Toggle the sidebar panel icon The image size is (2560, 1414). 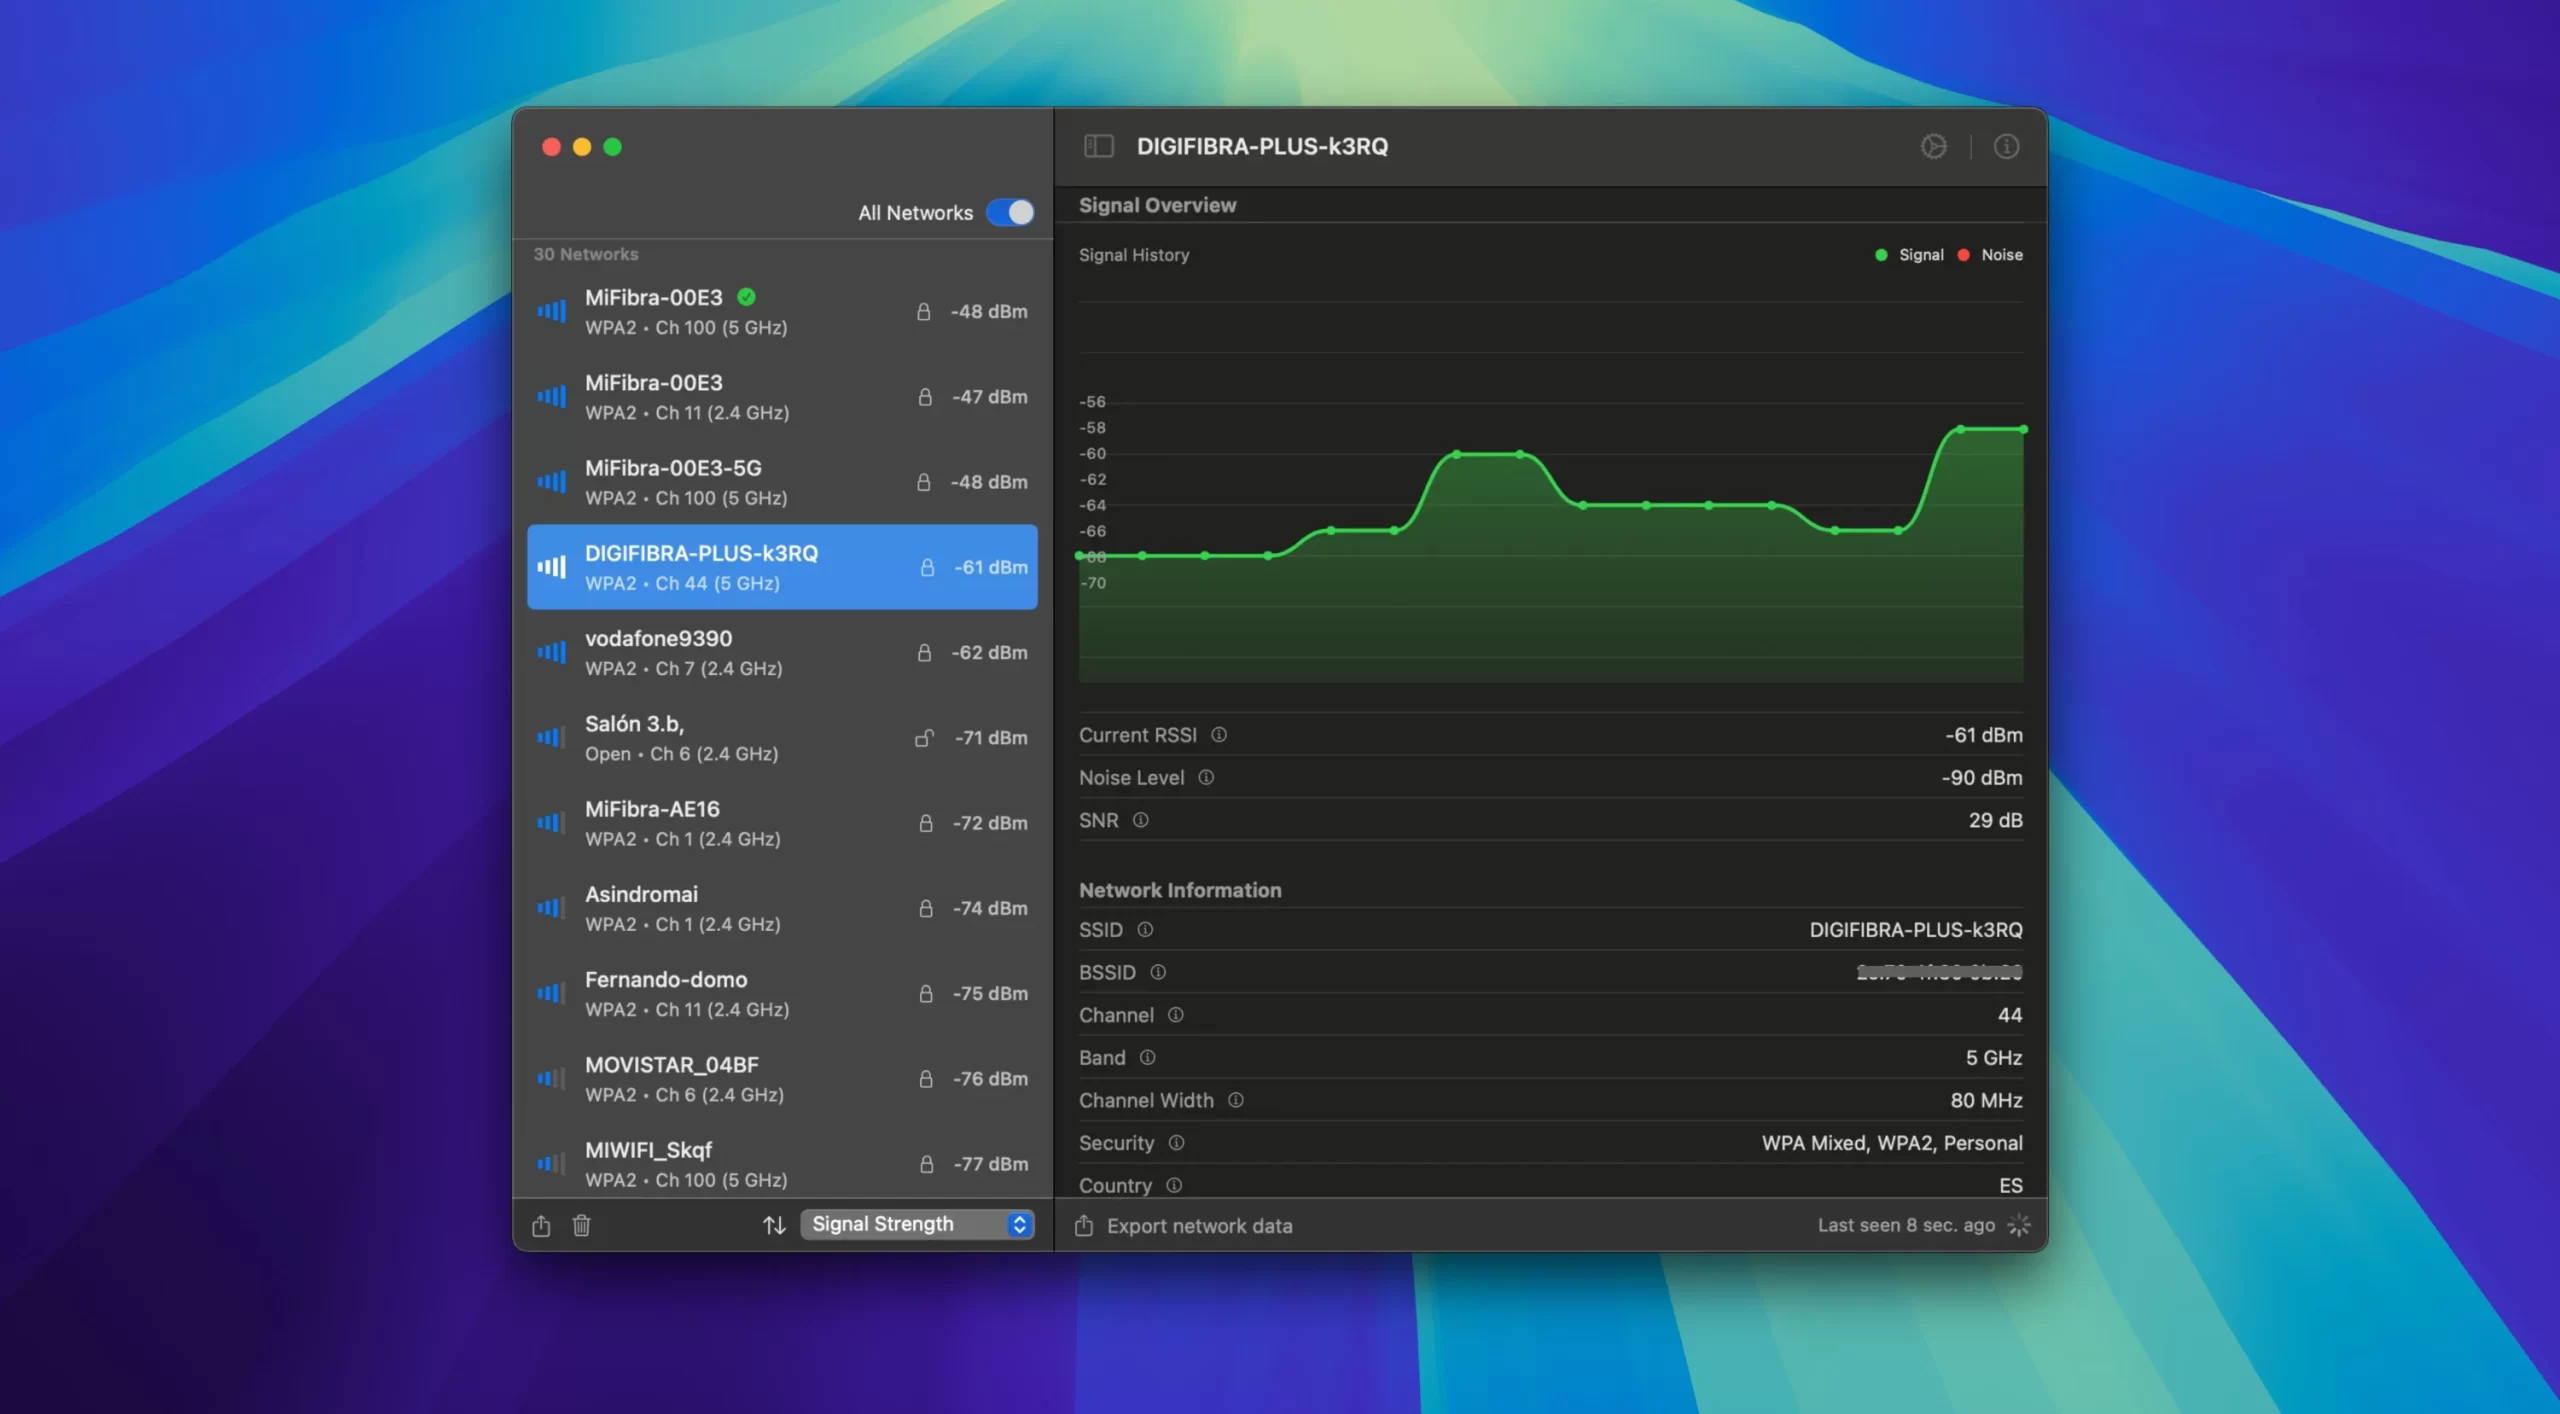[1098, 146]
